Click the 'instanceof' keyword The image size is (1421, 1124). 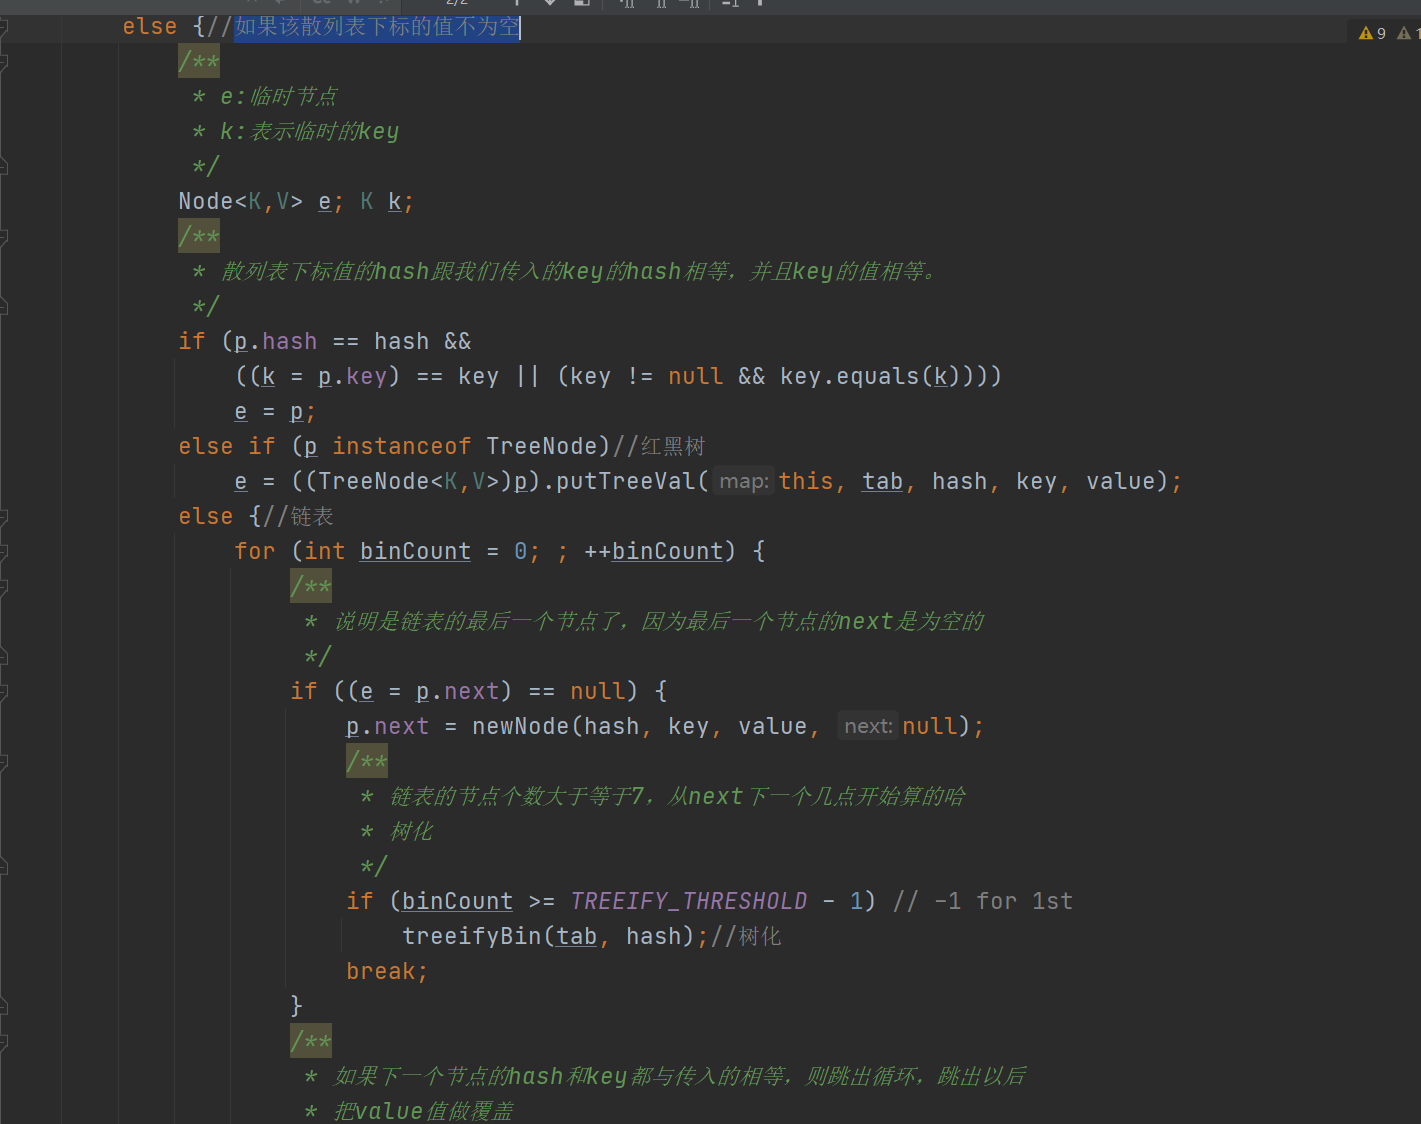coord(401,447)
